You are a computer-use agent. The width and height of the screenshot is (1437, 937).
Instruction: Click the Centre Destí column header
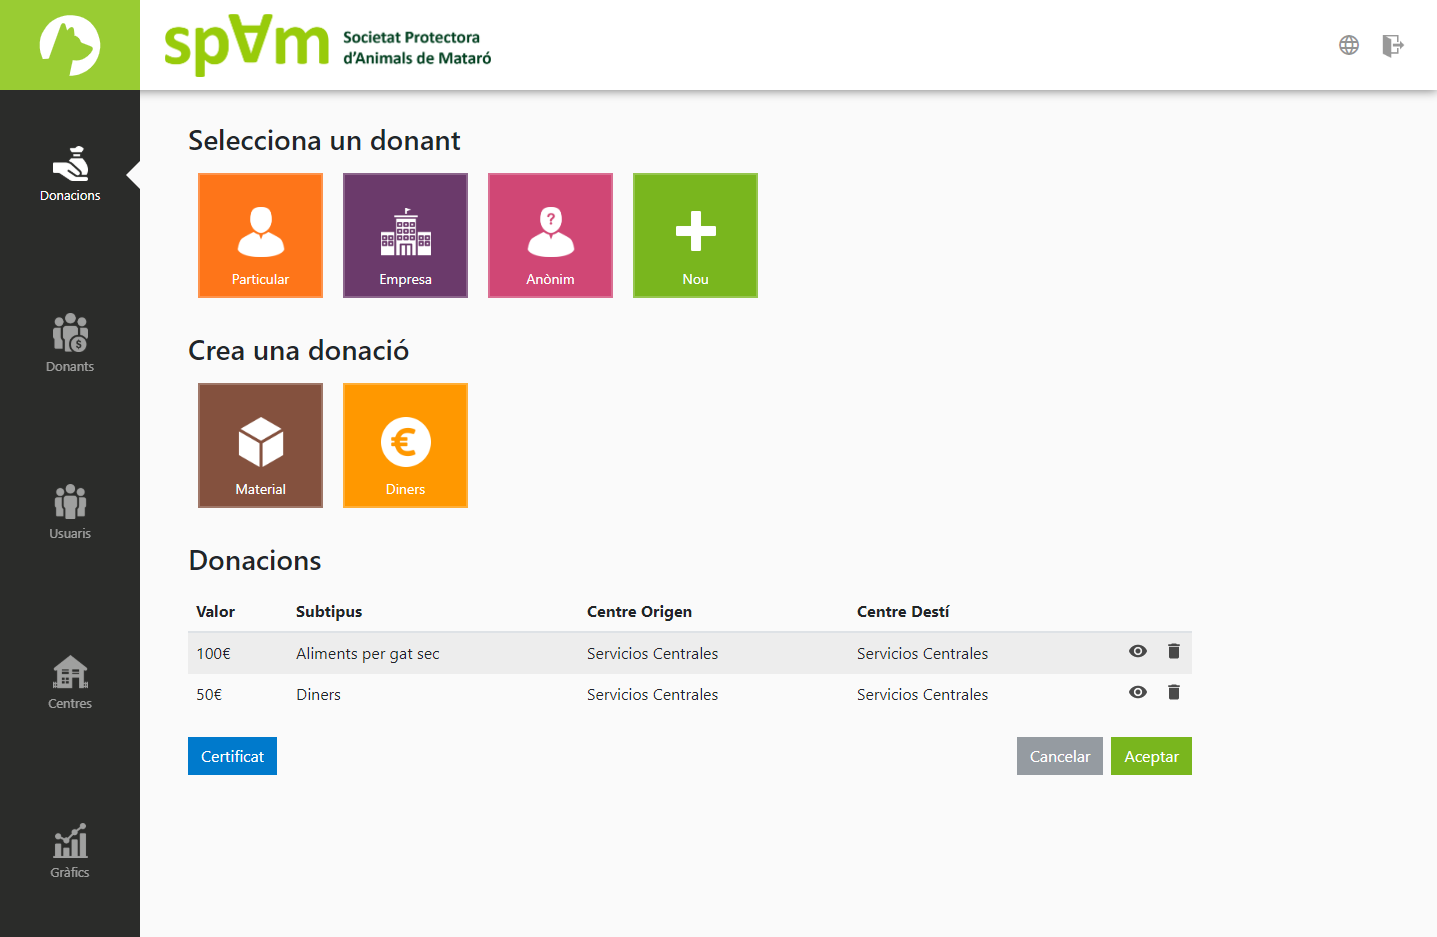(903, 611)
